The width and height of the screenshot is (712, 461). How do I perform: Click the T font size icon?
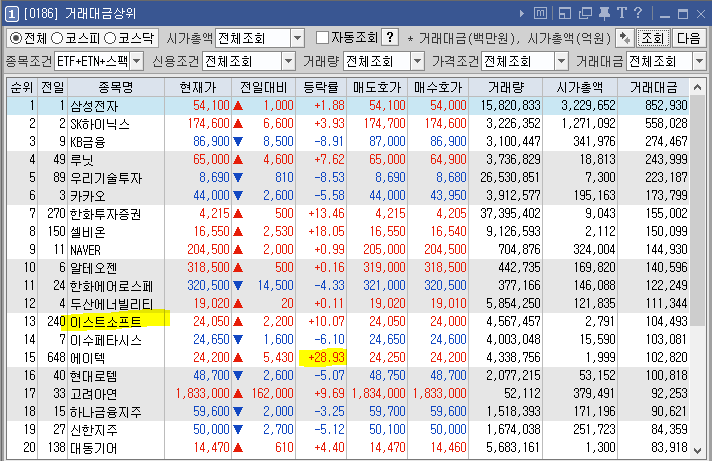[x=622, y=13]
